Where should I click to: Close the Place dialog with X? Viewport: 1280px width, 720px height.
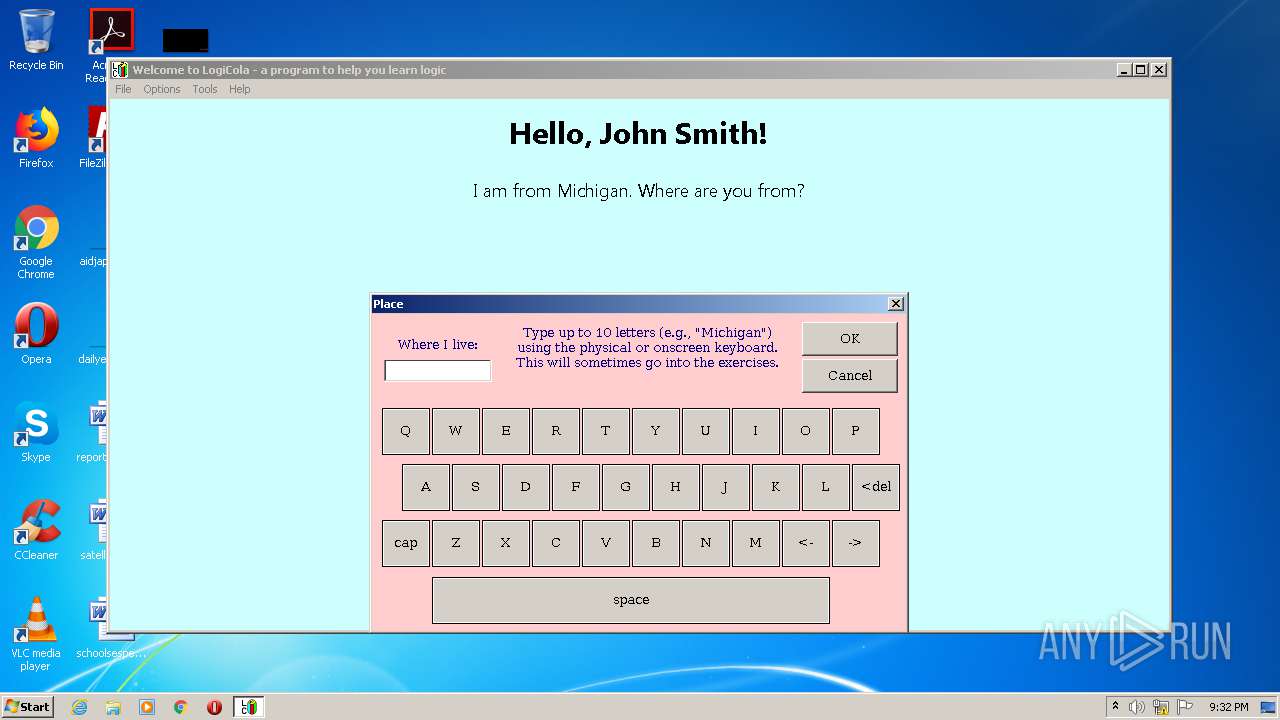pyautogui.click(x=896, y=304)
